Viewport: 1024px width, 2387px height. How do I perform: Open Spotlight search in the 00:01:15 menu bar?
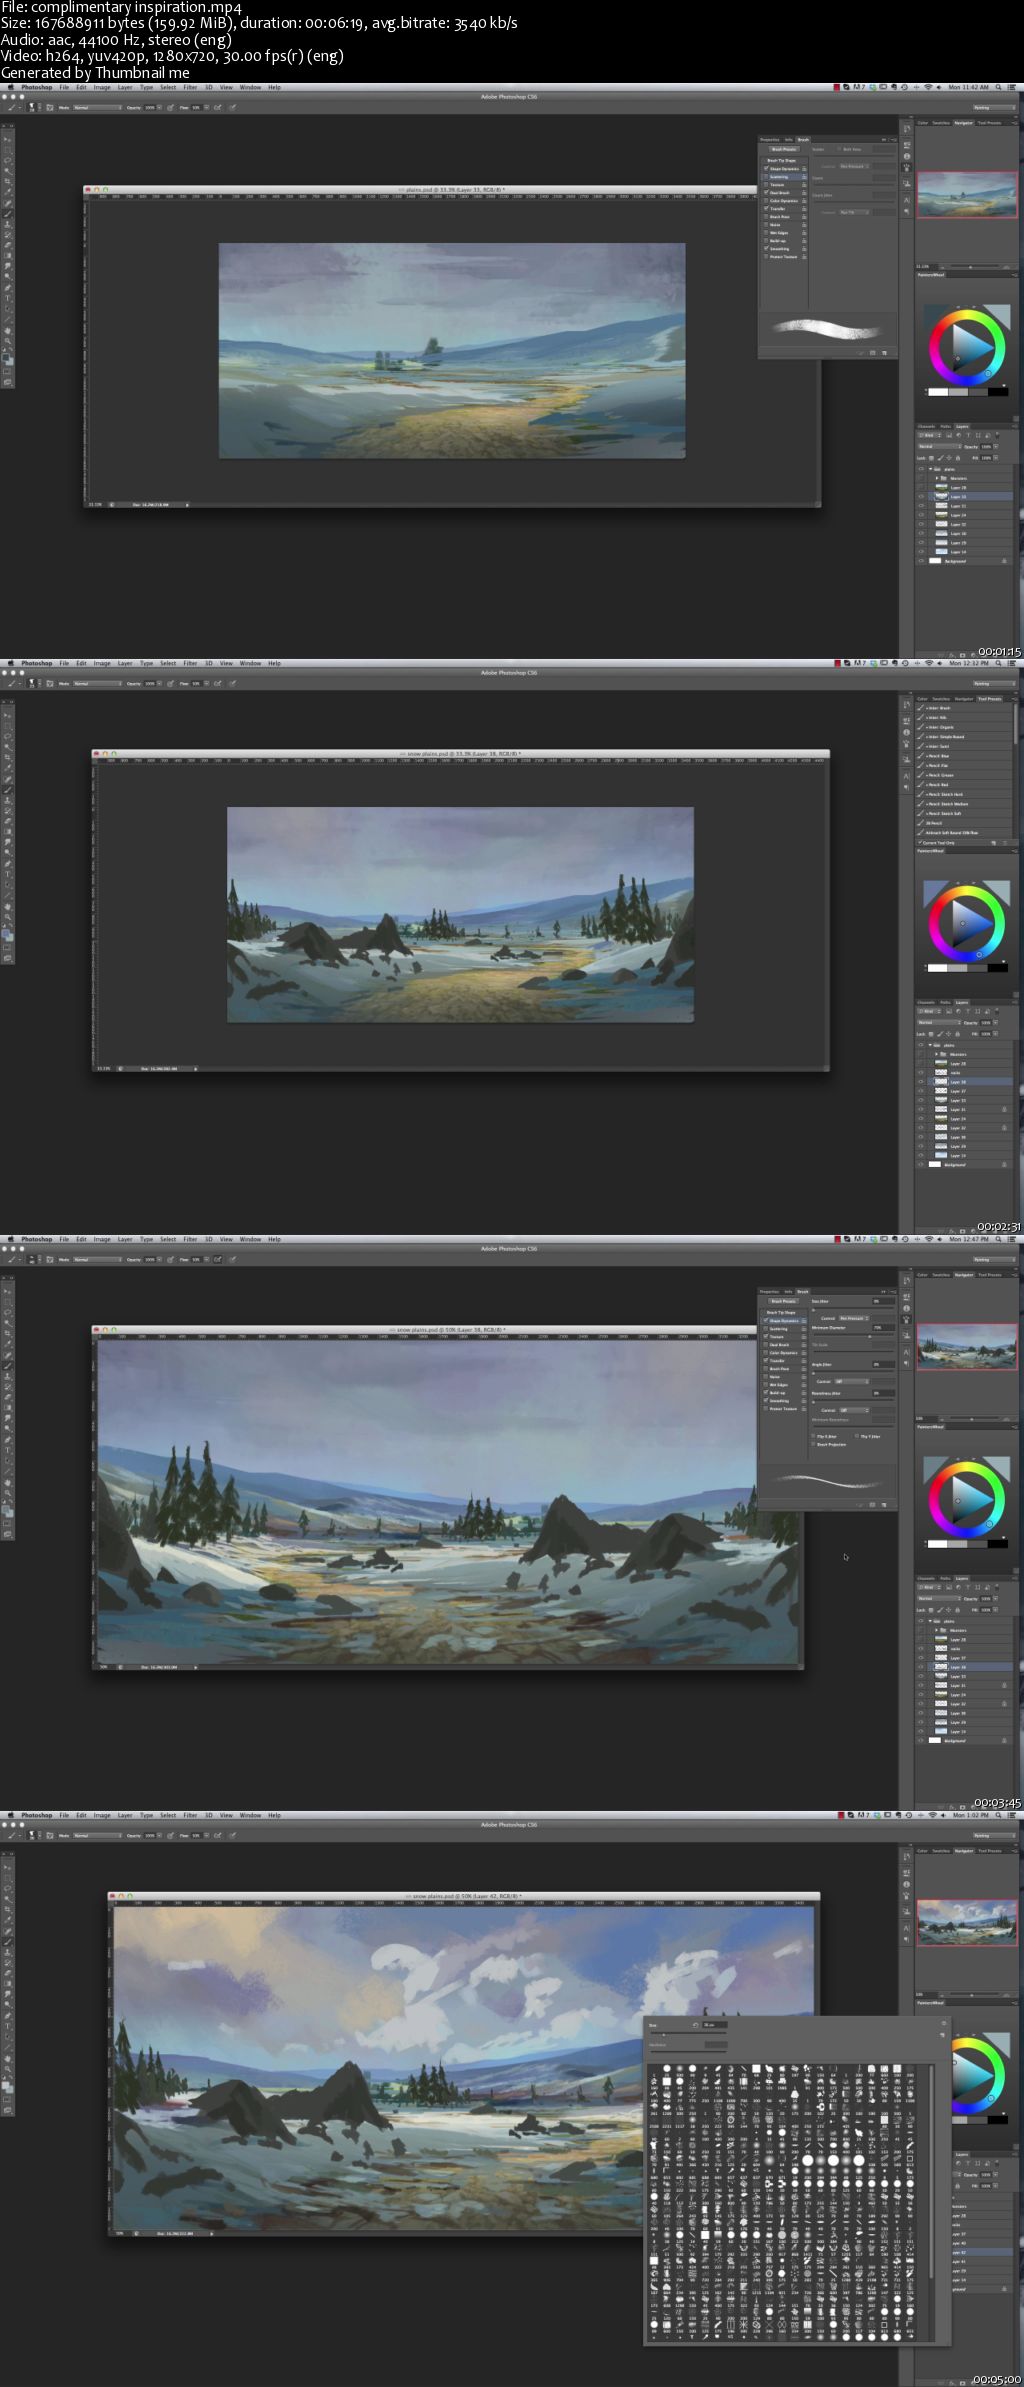coord(998,87)
